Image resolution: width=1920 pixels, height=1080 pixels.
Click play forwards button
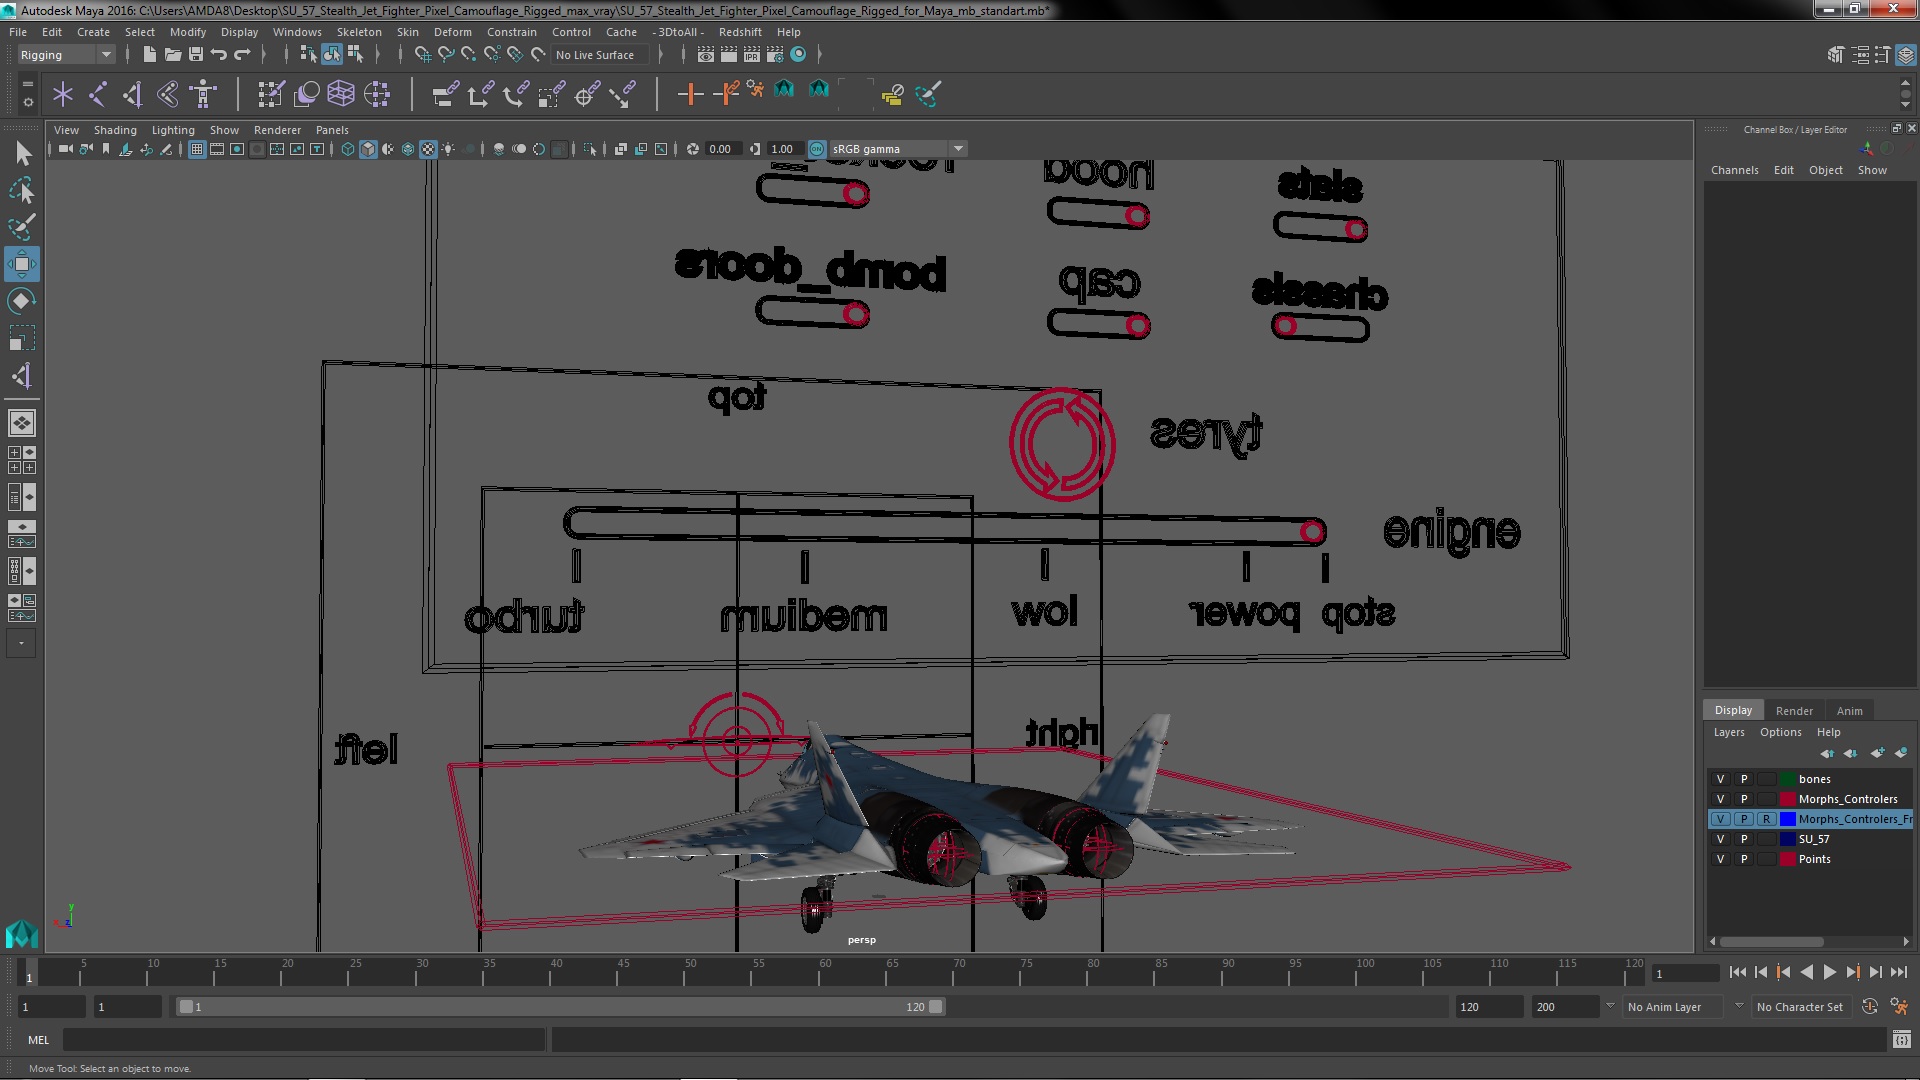(1829, 972)
